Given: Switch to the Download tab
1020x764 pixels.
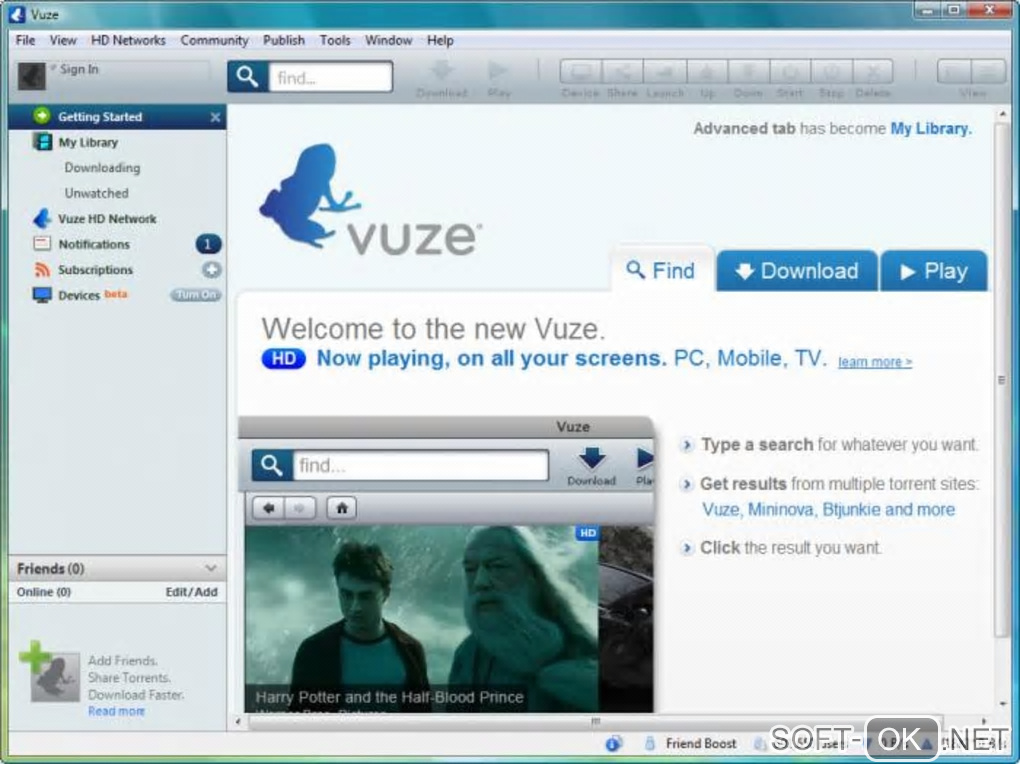Looking at the screenshot, I should (x=797, y=270).
